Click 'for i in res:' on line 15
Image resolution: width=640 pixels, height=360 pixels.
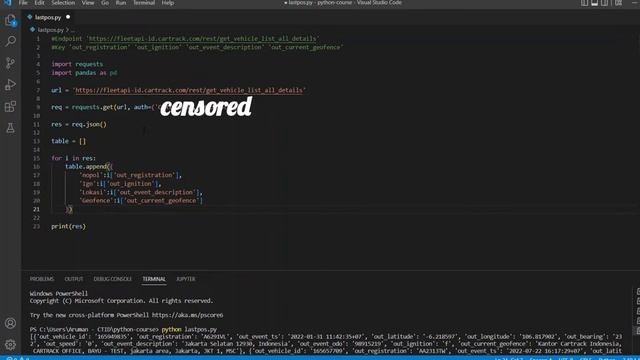pos(73,158)
